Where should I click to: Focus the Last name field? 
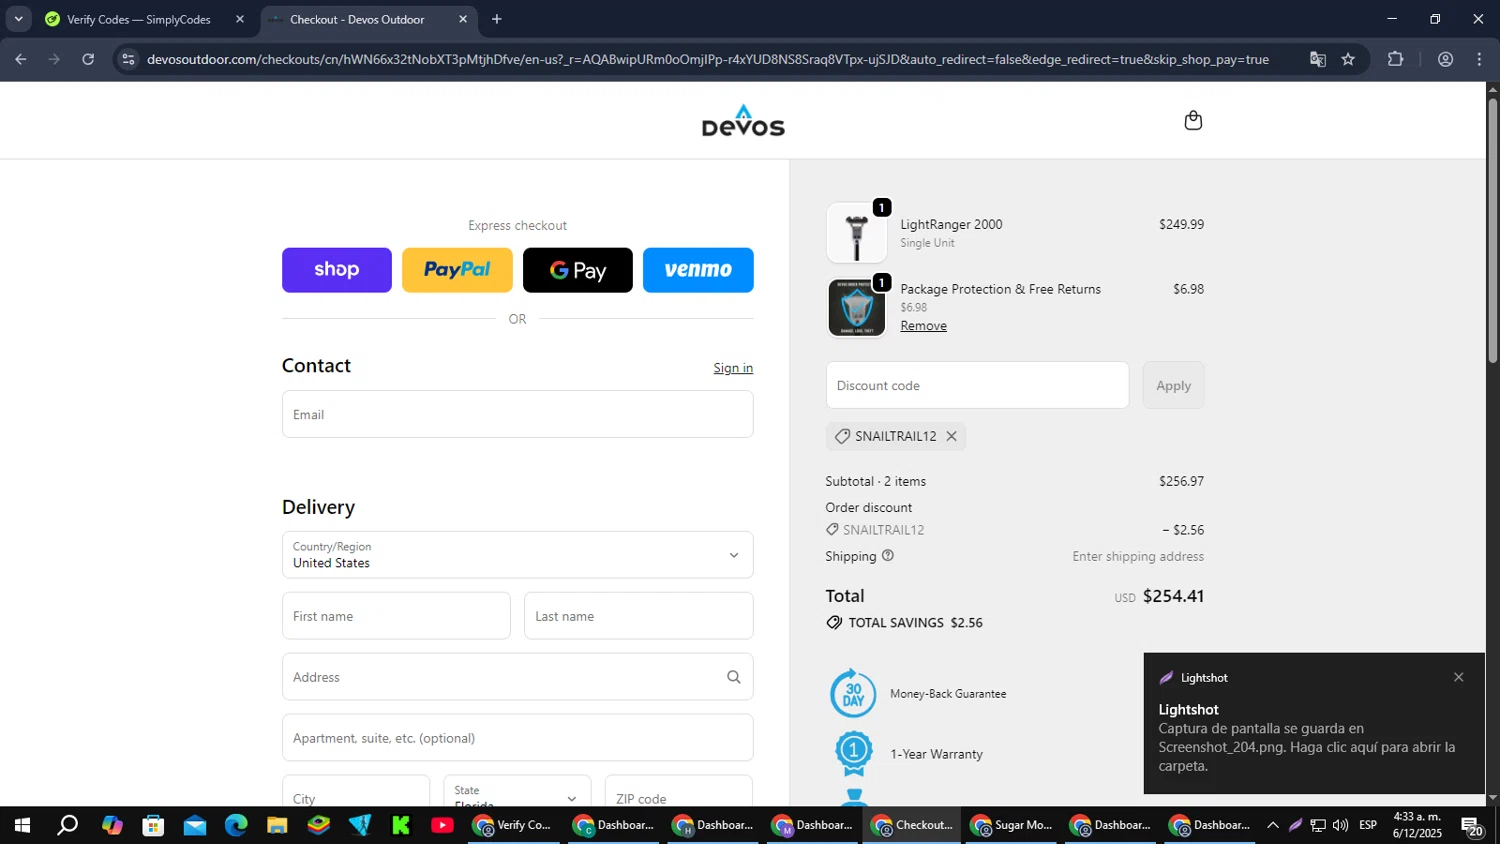click(638, 616)
